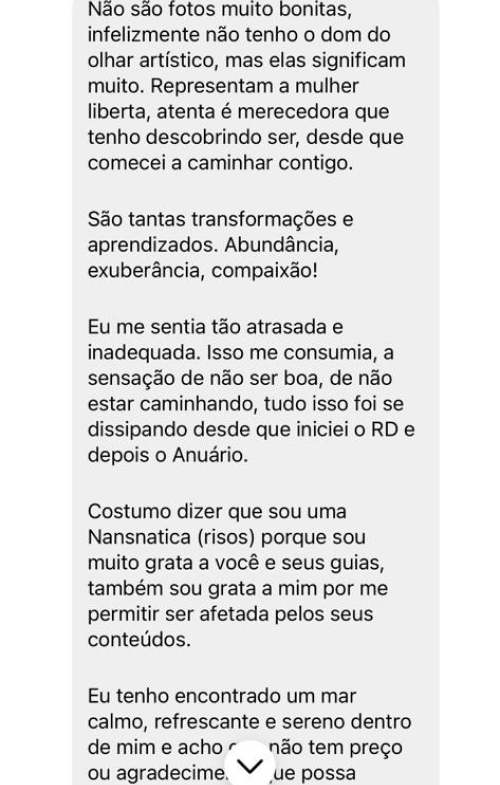Click the word "compaixão!" in the message

(264, 271)
